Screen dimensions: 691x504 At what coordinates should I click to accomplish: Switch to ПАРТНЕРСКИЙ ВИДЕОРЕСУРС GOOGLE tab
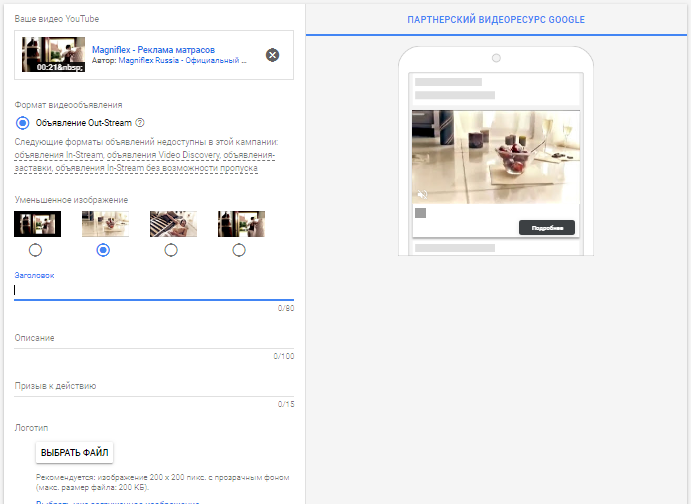(496, 20)
